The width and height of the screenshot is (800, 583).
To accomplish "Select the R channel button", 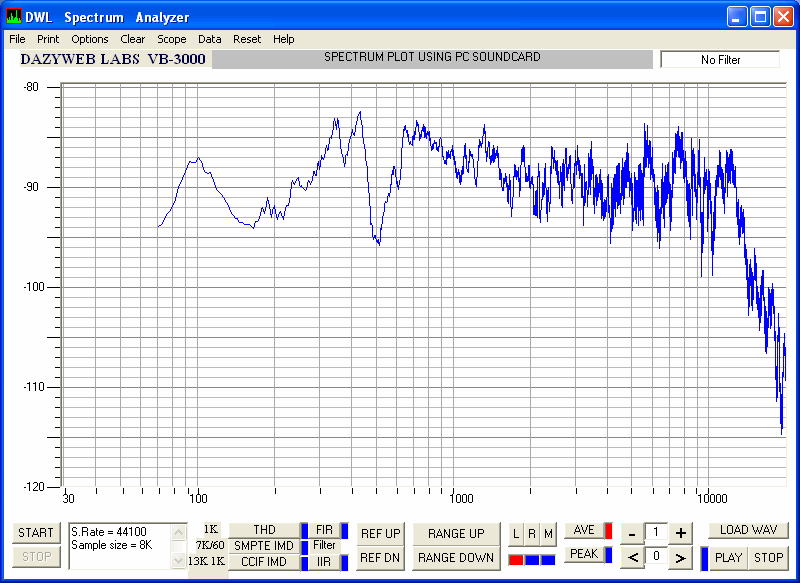I will [532, 534].
